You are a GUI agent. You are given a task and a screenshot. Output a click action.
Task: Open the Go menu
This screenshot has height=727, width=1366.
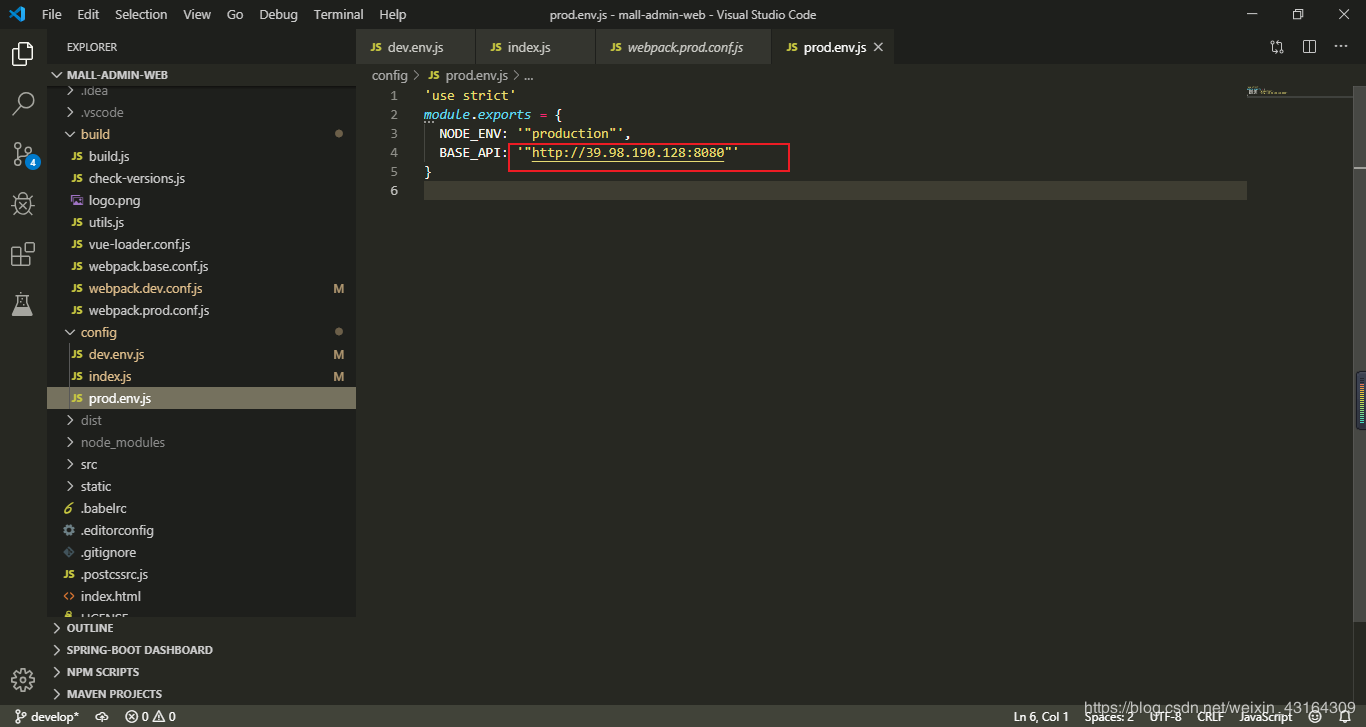[x=235, y=14]
